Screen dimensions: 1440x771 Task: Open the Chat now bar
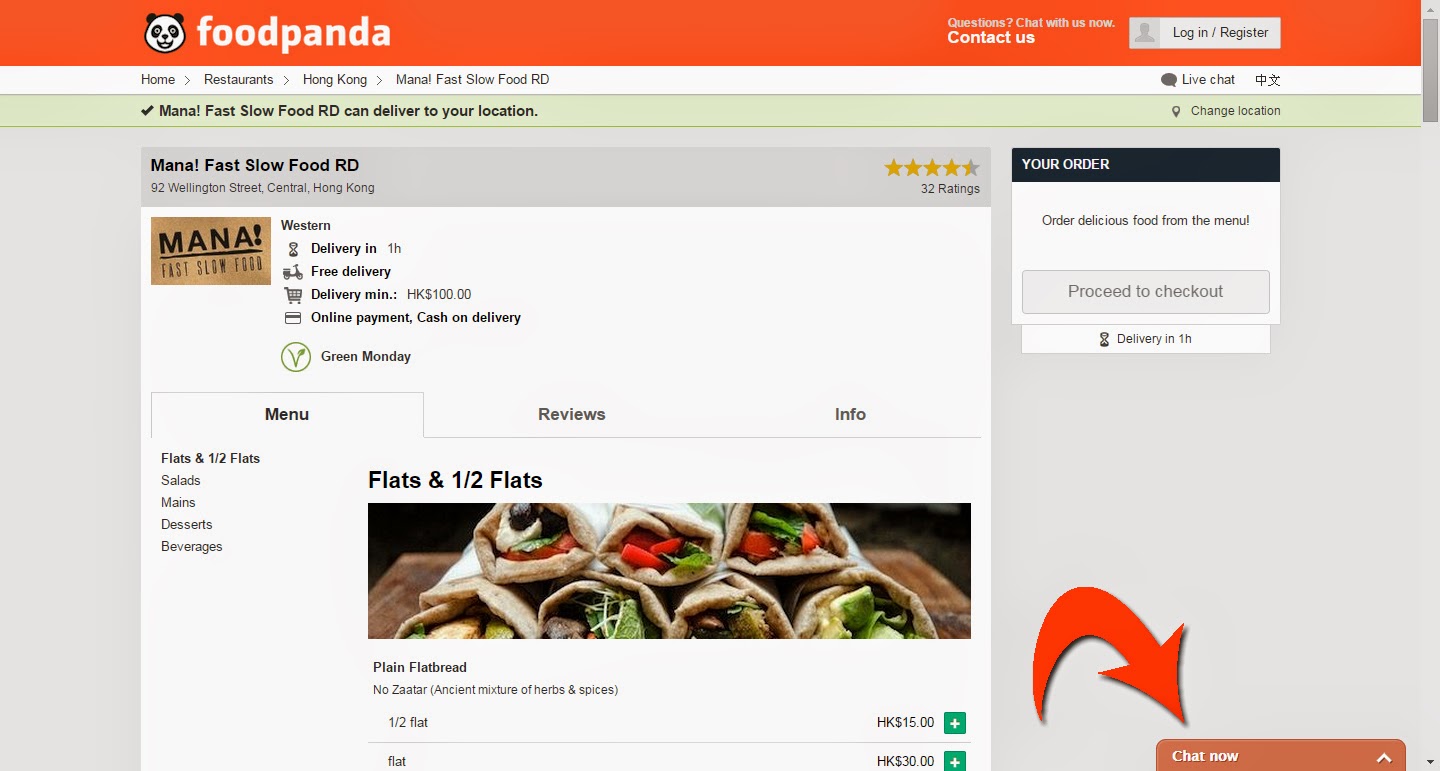point(1281,756)
